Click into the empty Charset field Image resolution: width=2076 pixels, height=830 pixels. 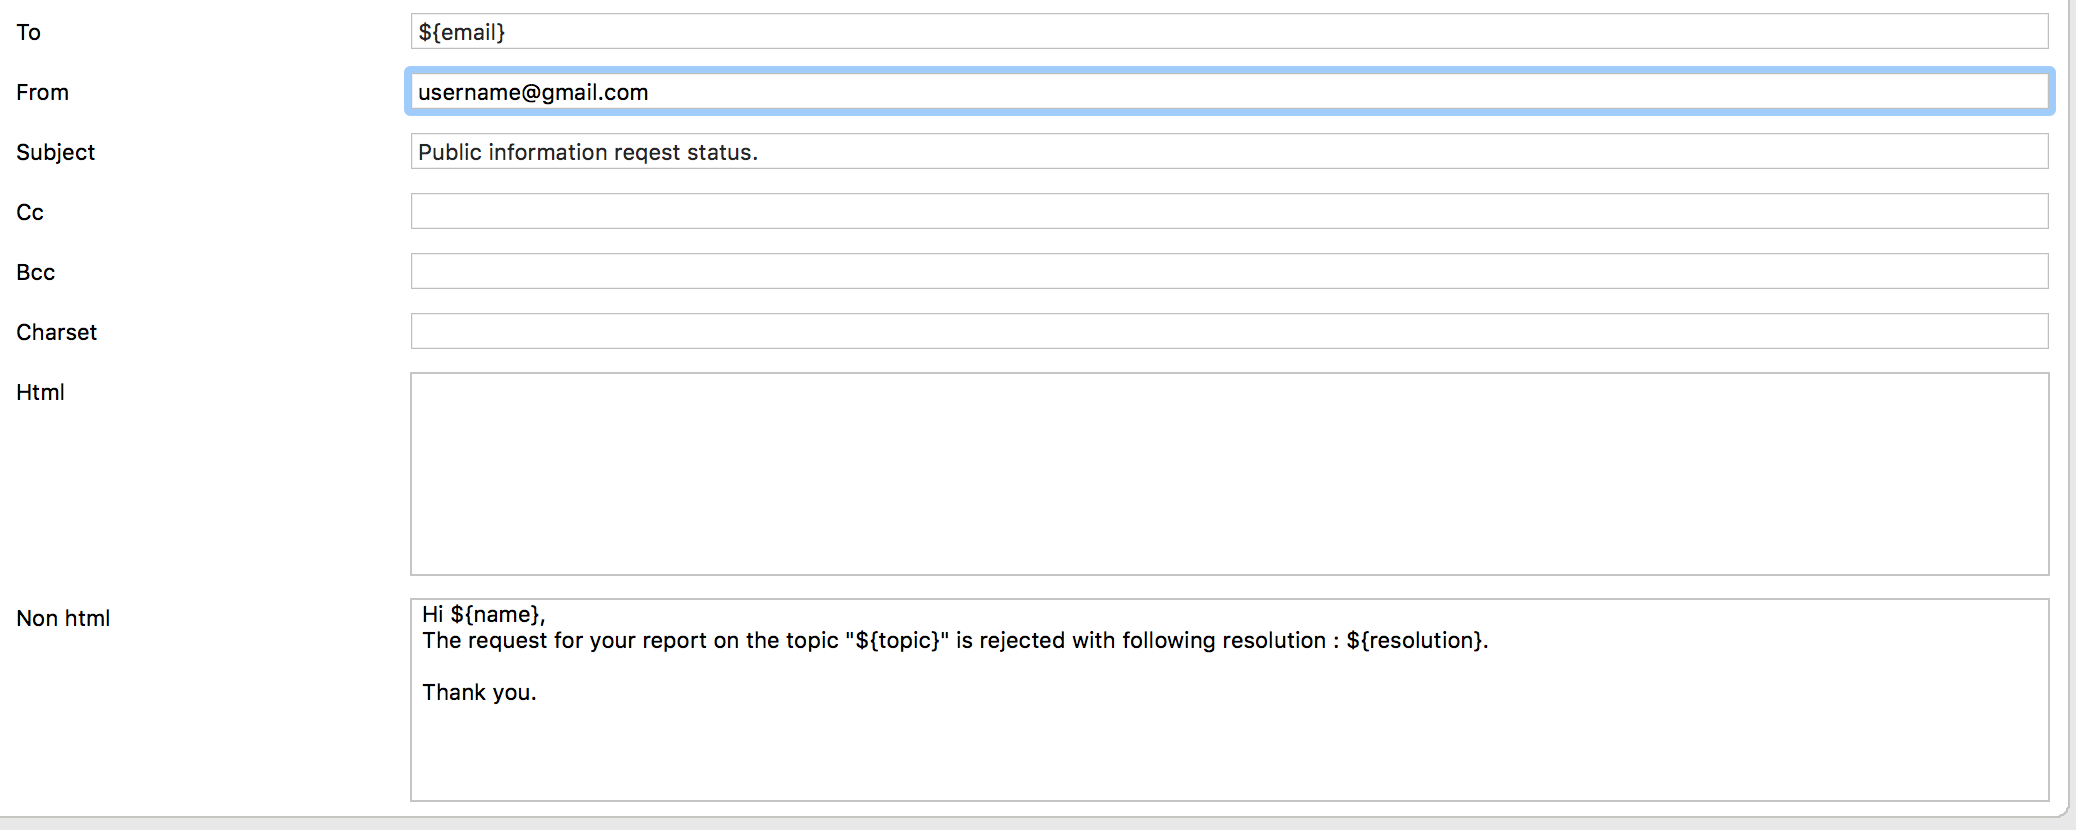click(x=1228, y=332)
